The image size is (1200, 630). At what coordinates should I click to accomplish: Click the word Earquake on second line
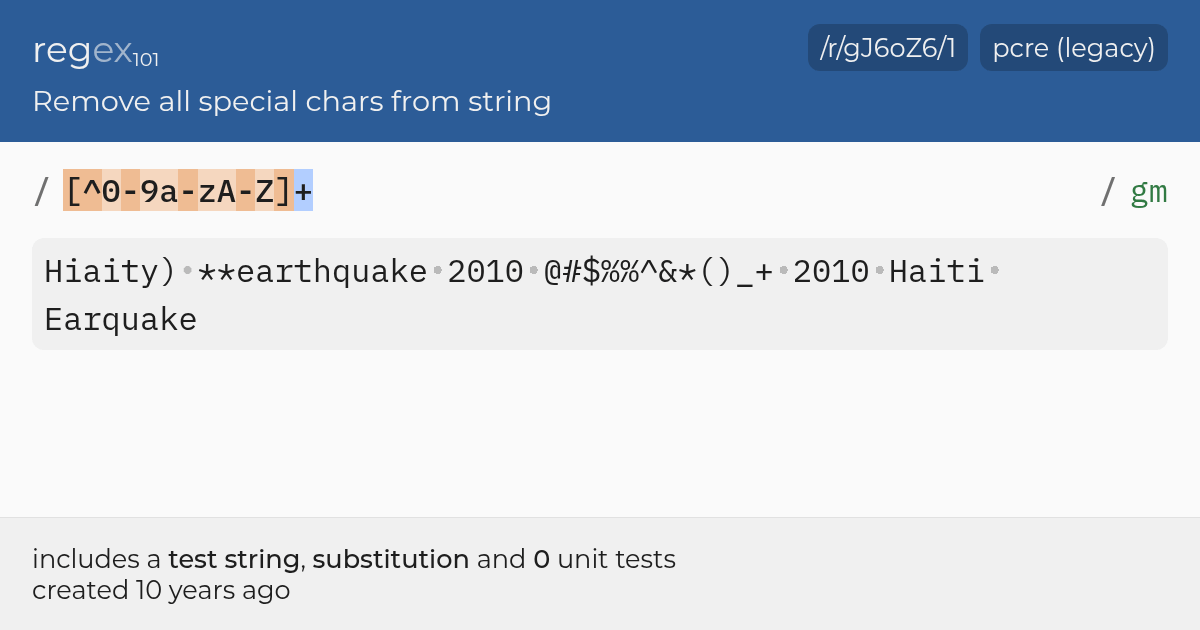121,320
